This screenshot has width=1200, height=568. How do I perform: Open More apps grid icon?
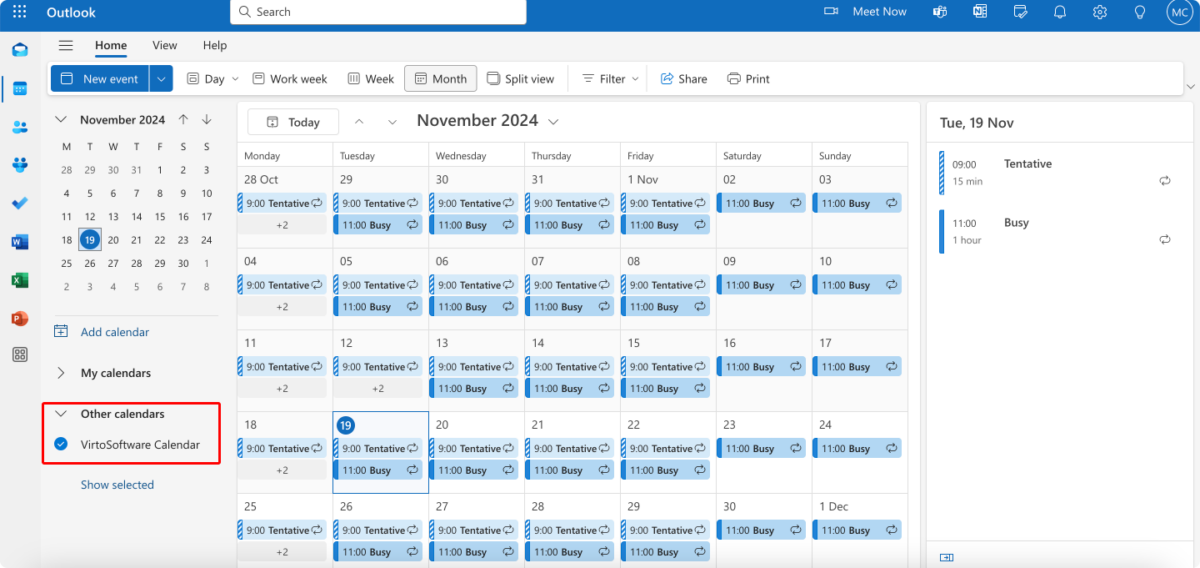[x=20, y=354]
